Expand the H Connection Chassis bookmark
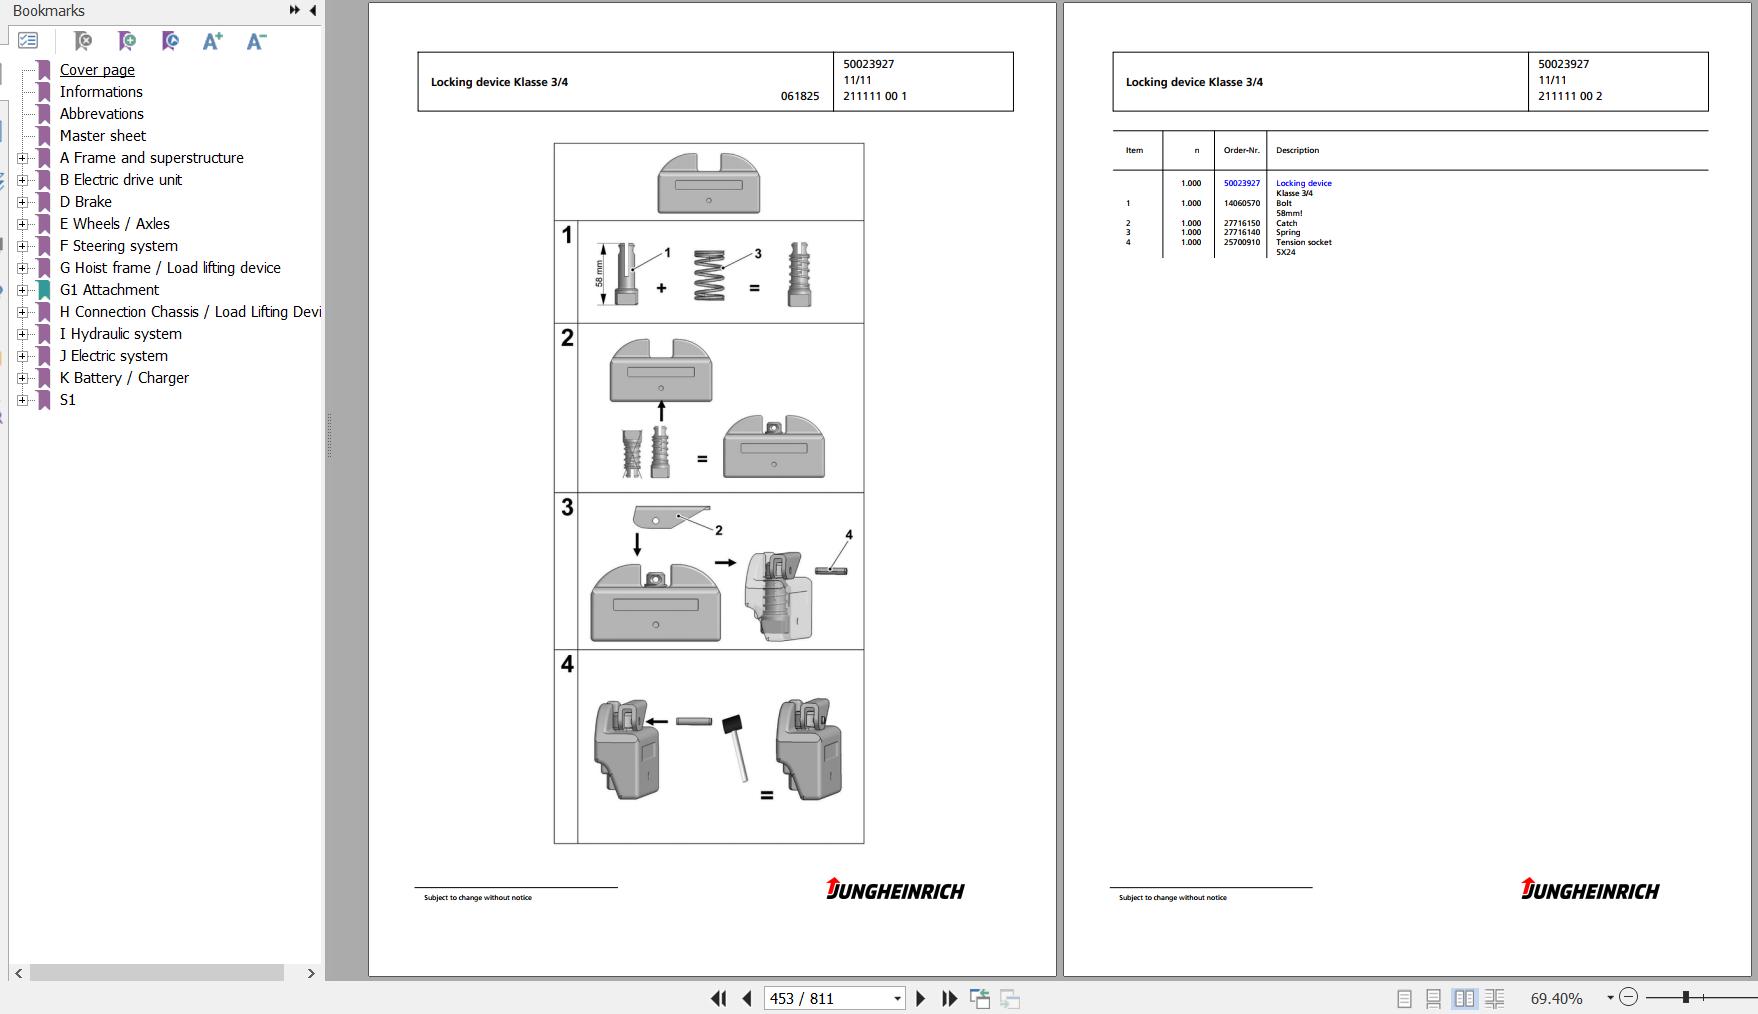Screen dimensions: 1758x1014 click(23, 312)
